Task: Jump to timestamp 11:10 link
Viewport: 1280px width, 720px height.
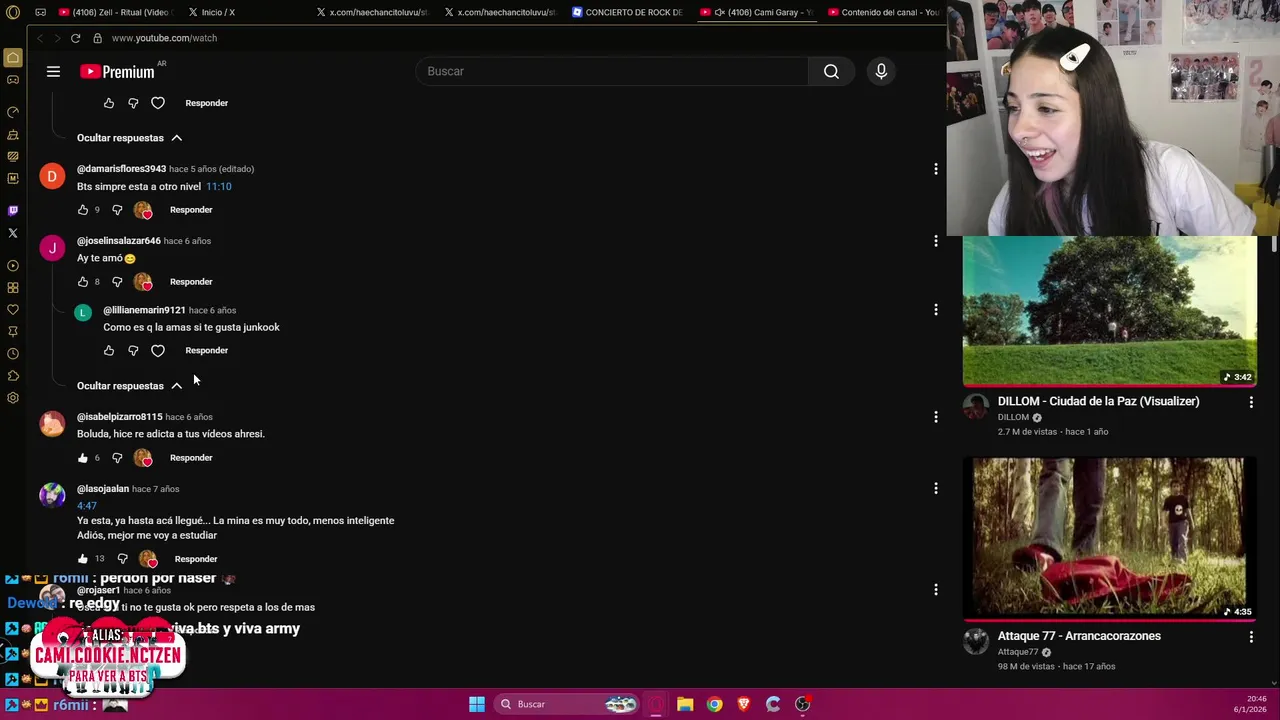Action: (x=218, y=187)
